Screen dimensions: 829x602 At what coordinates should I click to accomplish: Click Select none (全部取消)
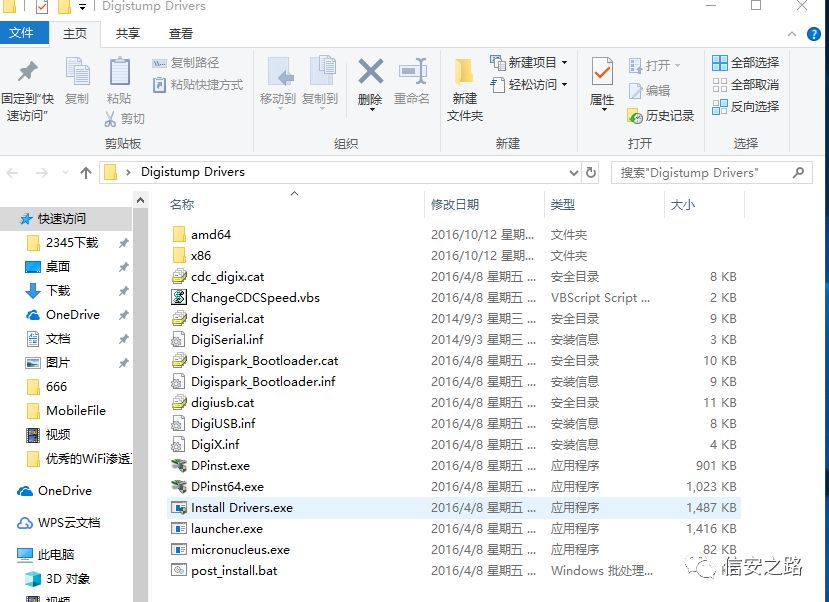[745, 85]
